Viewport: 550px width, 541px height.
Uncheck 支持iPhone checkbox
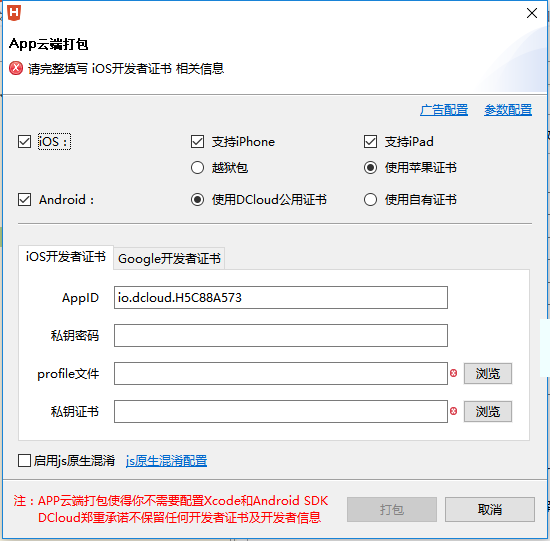(197, 142)
